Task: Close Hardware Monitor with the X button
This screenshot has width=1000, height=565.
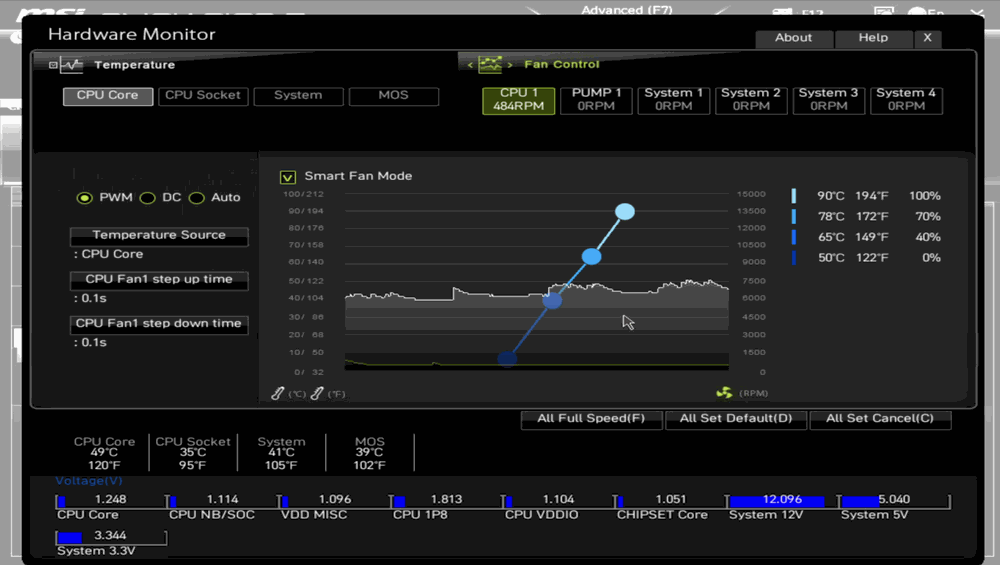Action: 927,38
